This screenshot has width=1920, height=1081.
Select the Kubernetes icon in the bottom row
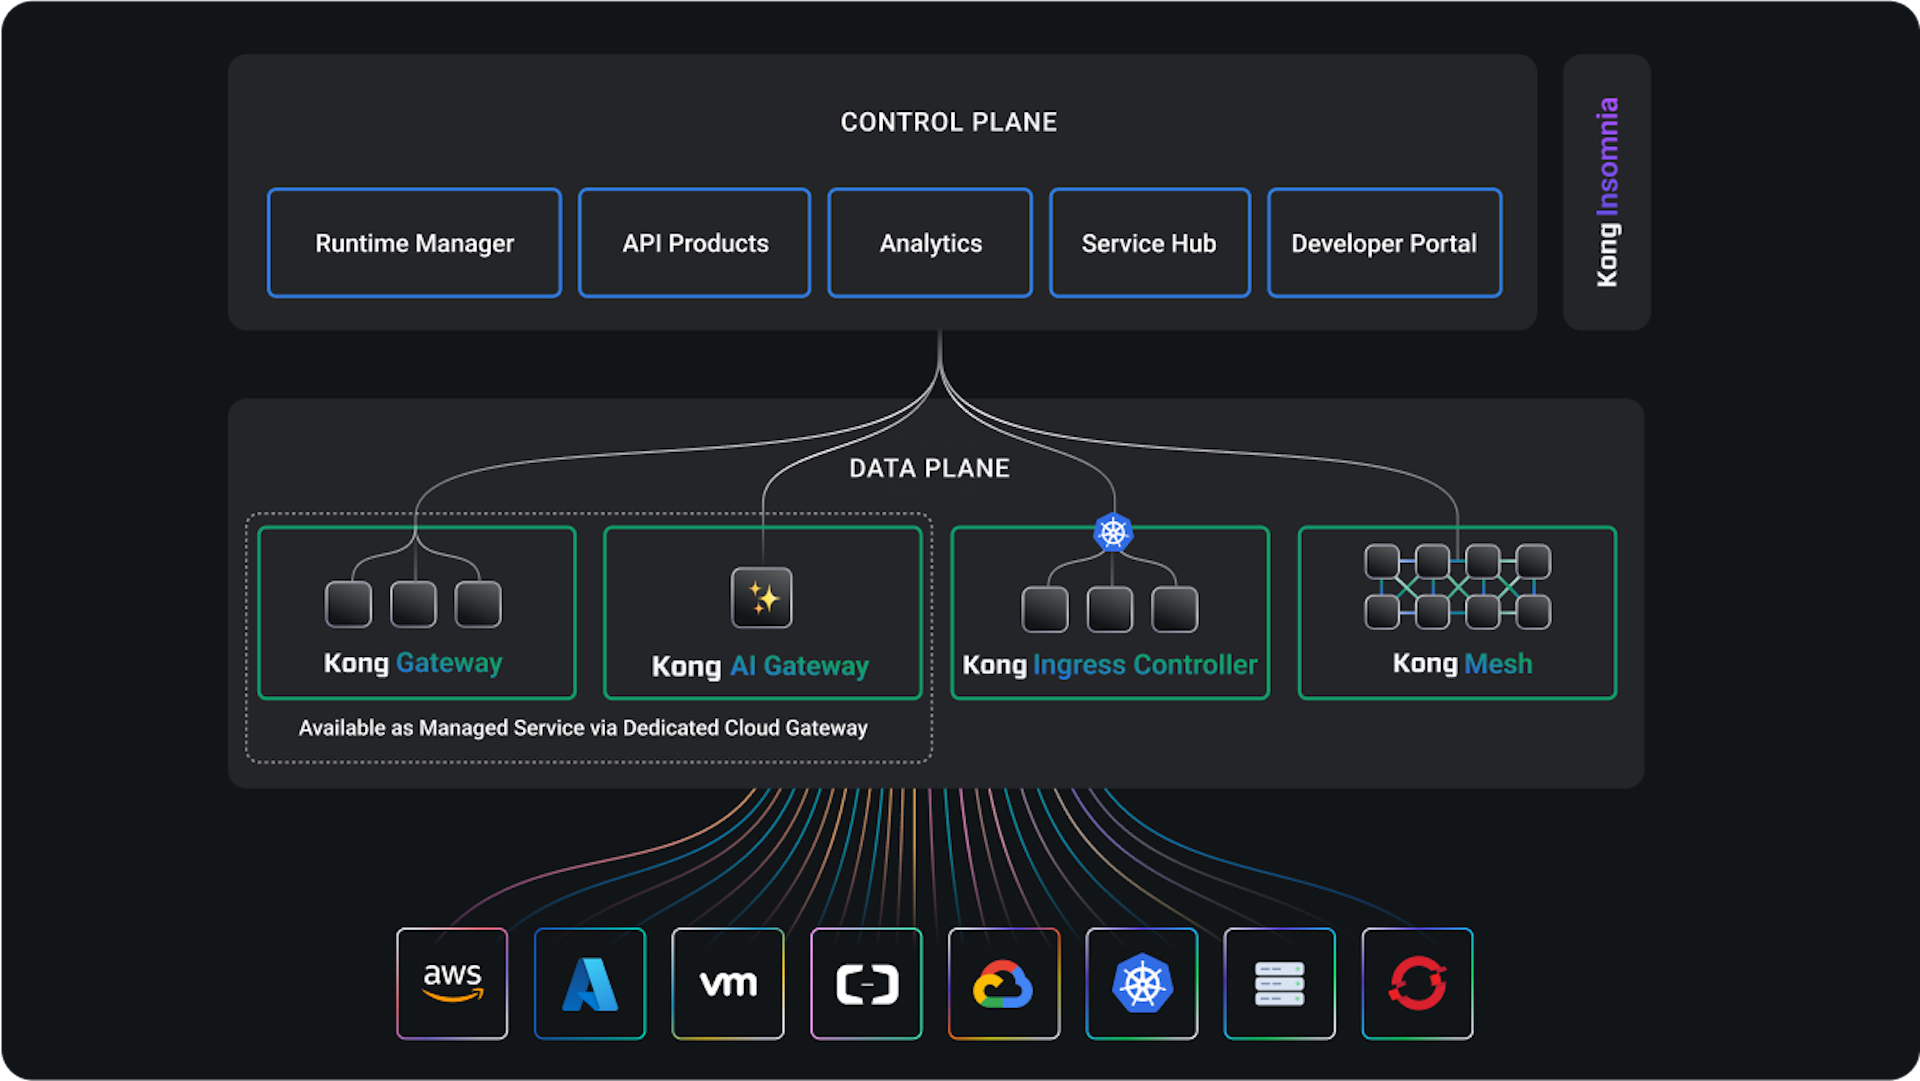[1141, 983]
